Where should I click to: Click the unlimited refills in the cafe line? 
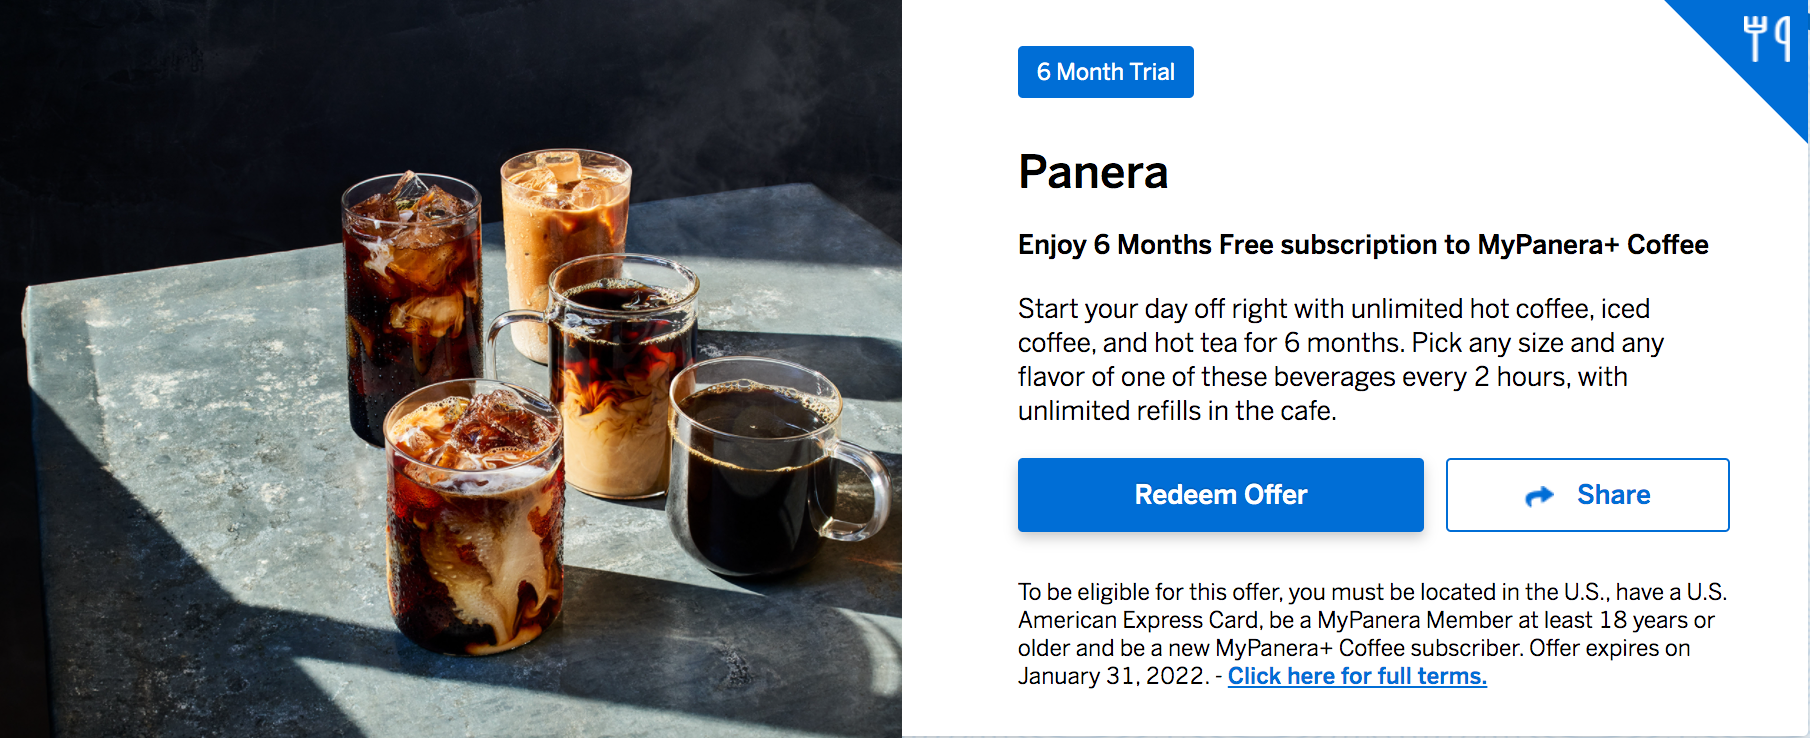[x=1176, y=411]
